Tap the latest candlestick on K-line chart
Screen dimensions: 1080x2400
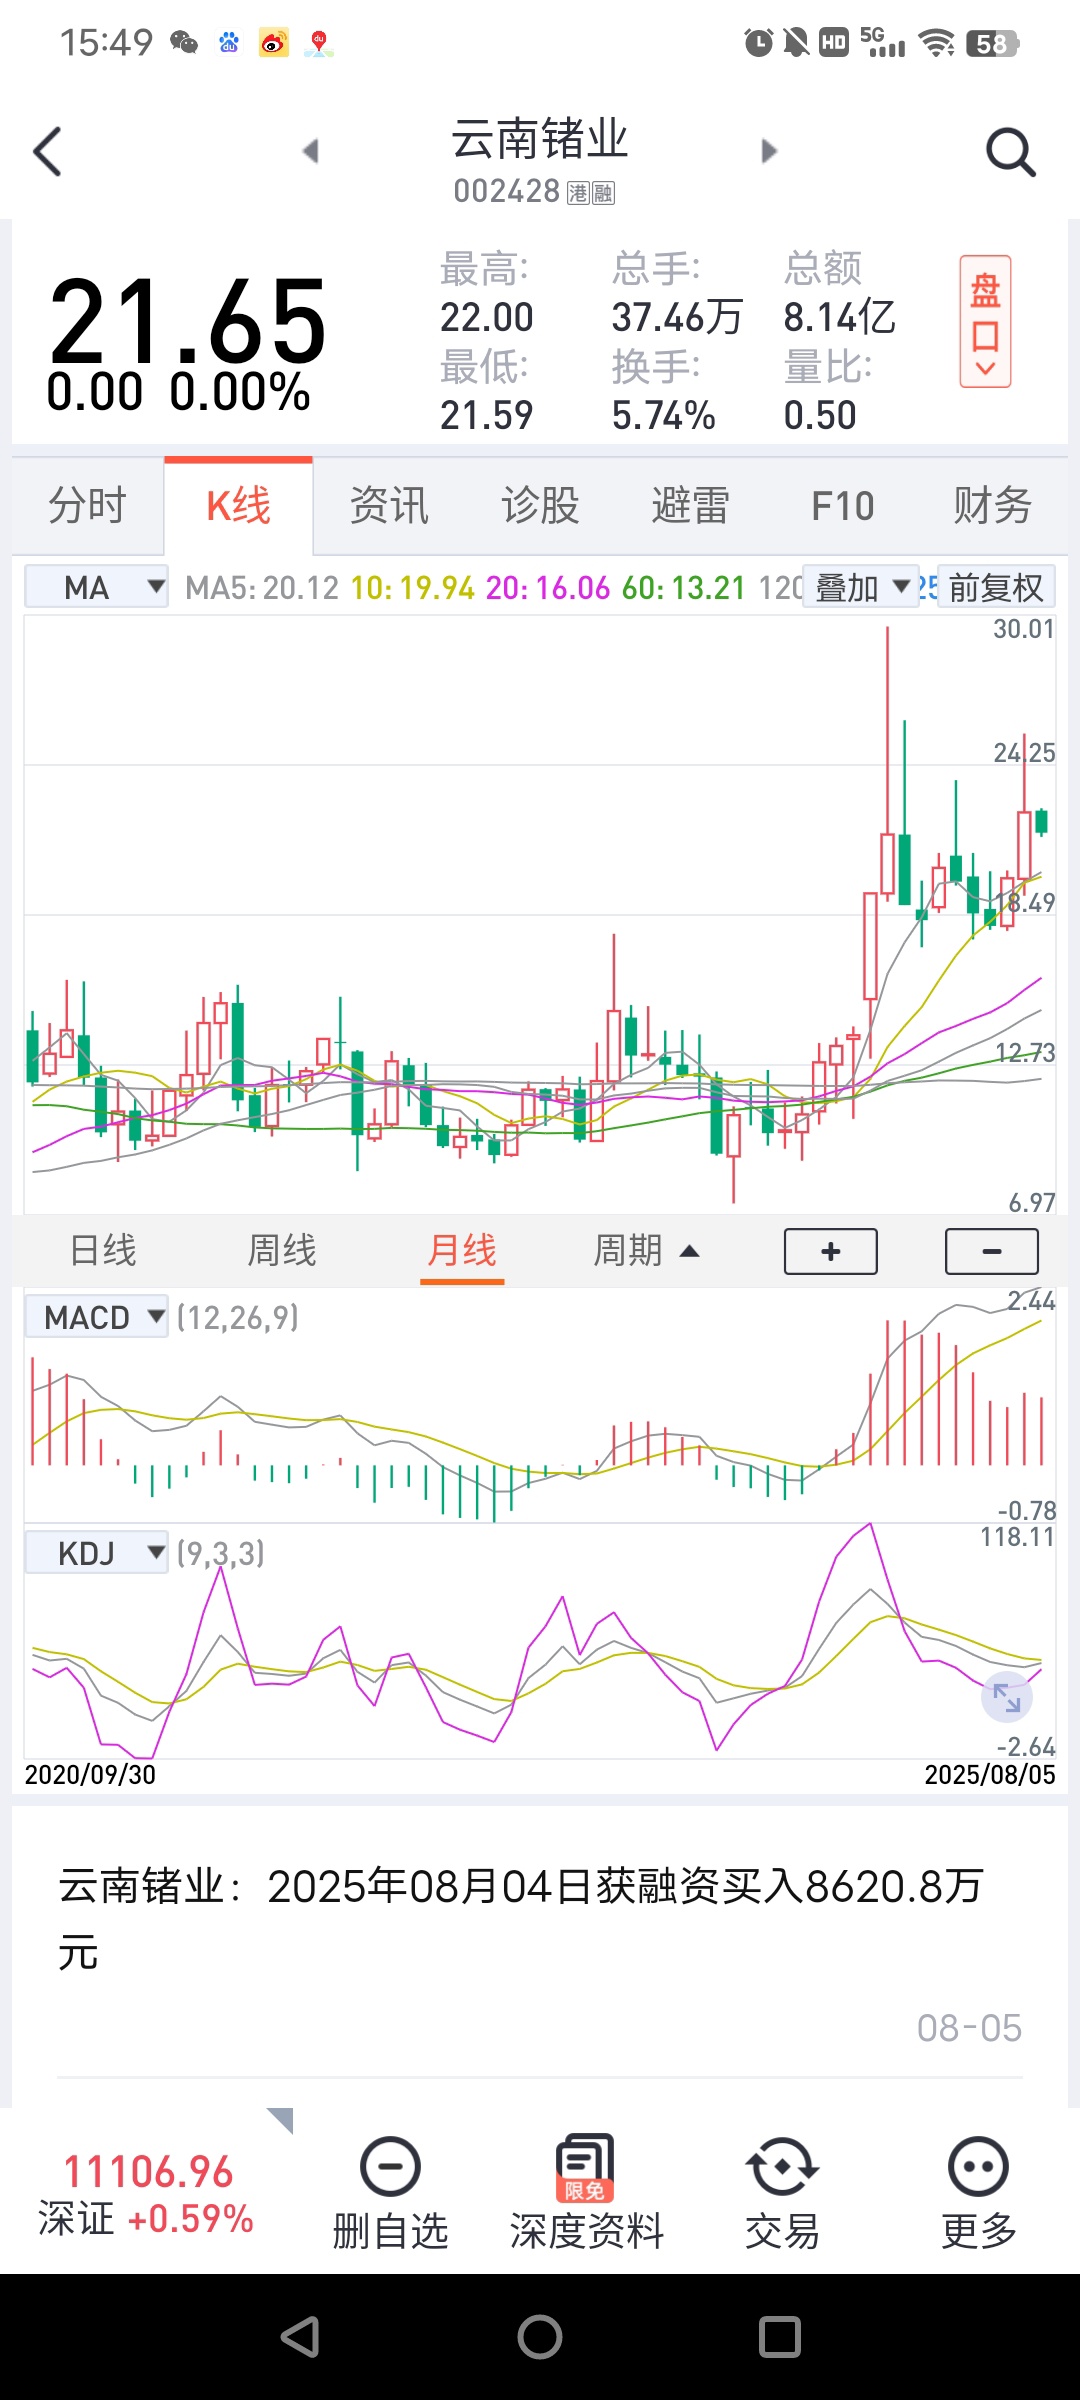point(1042,821)
